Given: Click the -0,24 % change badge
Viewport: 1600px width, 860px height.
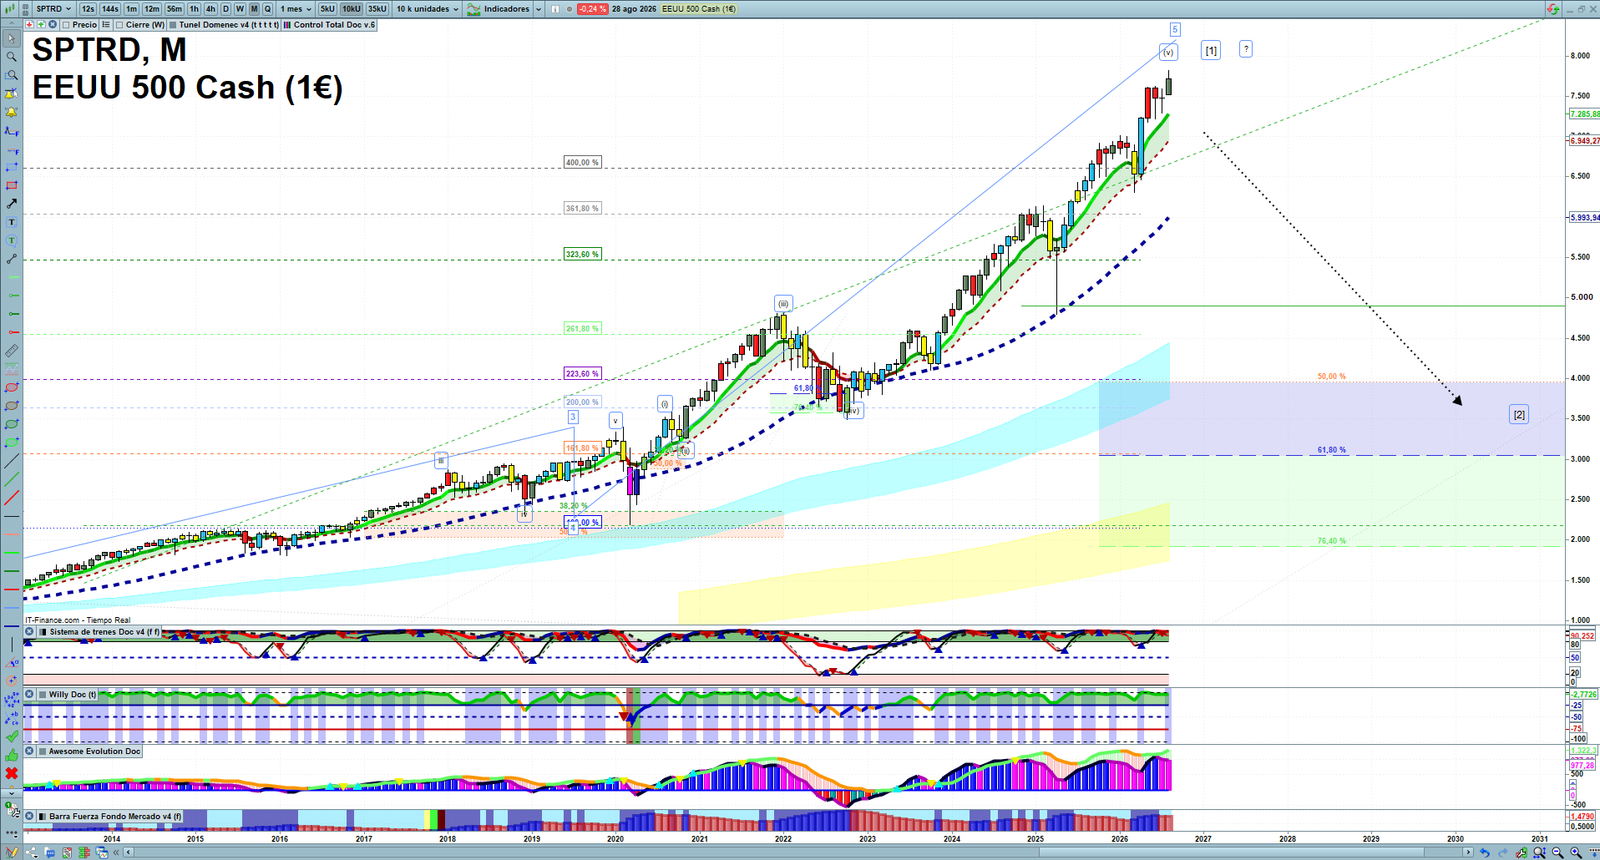Looking at the screenshot, I should pyautogui.click(x=592, y=9).
